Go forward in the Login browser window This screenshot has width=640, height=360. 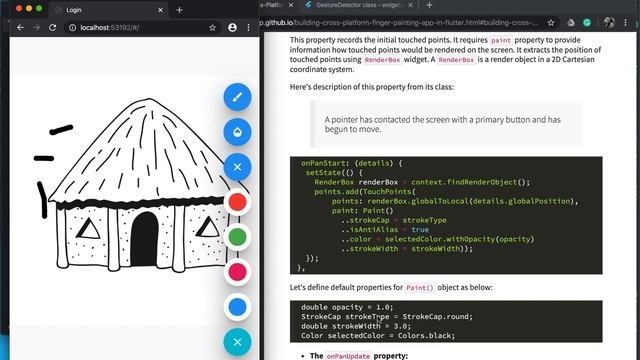coord(36,27)
